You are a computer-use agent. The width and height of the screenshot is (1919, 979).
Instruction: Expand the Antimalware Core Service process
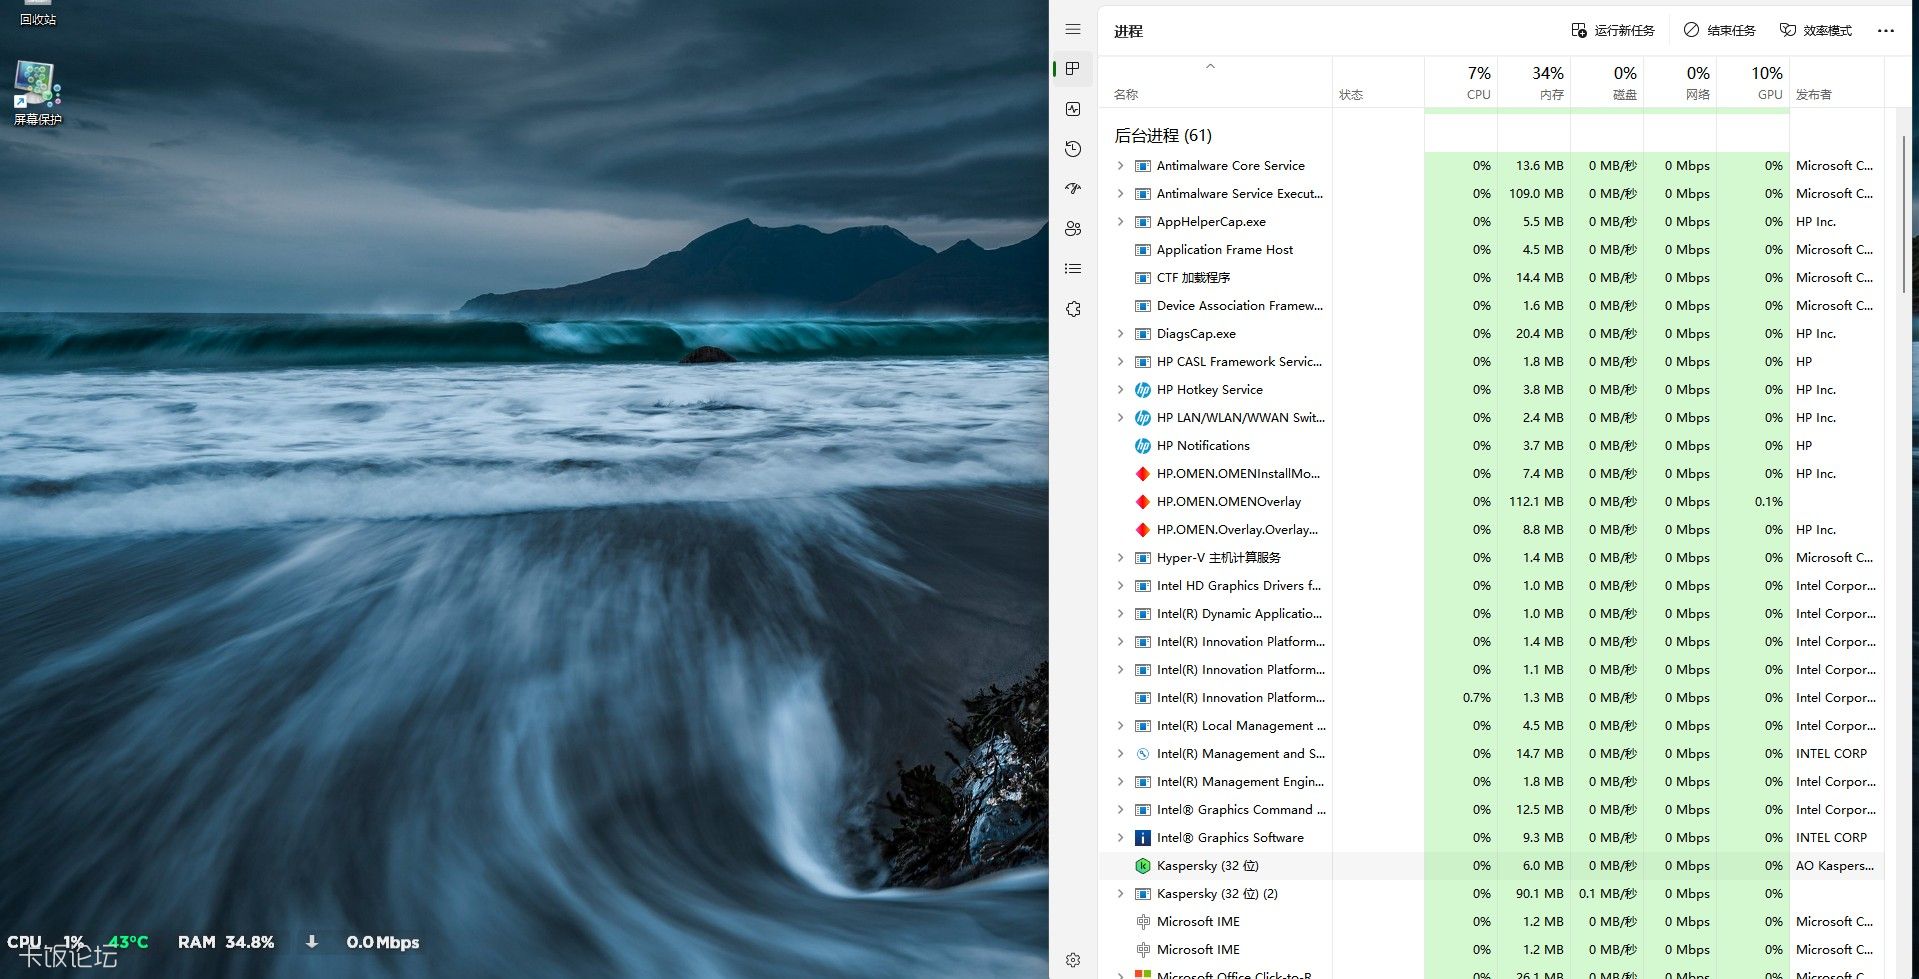(1120, 166)
